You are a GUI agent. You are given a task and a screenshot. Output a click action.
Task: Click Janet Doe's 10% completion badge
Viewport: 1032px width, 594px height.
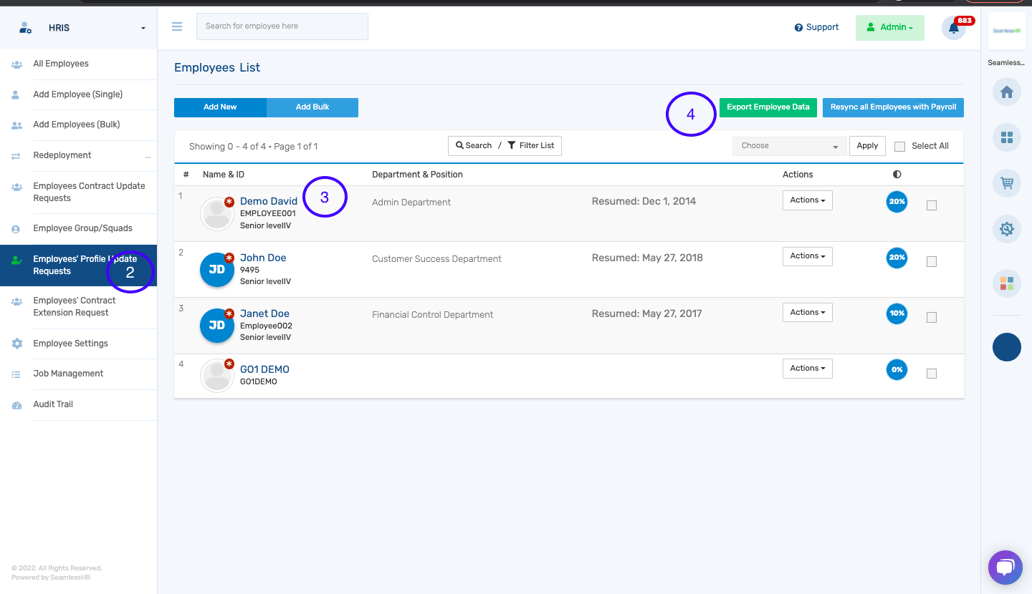pyautogui.click(x=896, y=313)
